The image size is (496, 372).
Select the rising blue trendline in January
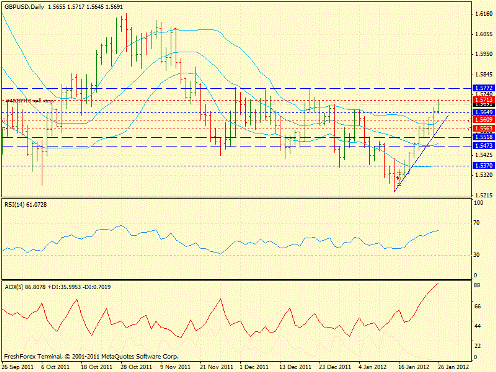[x=422, y=153]
